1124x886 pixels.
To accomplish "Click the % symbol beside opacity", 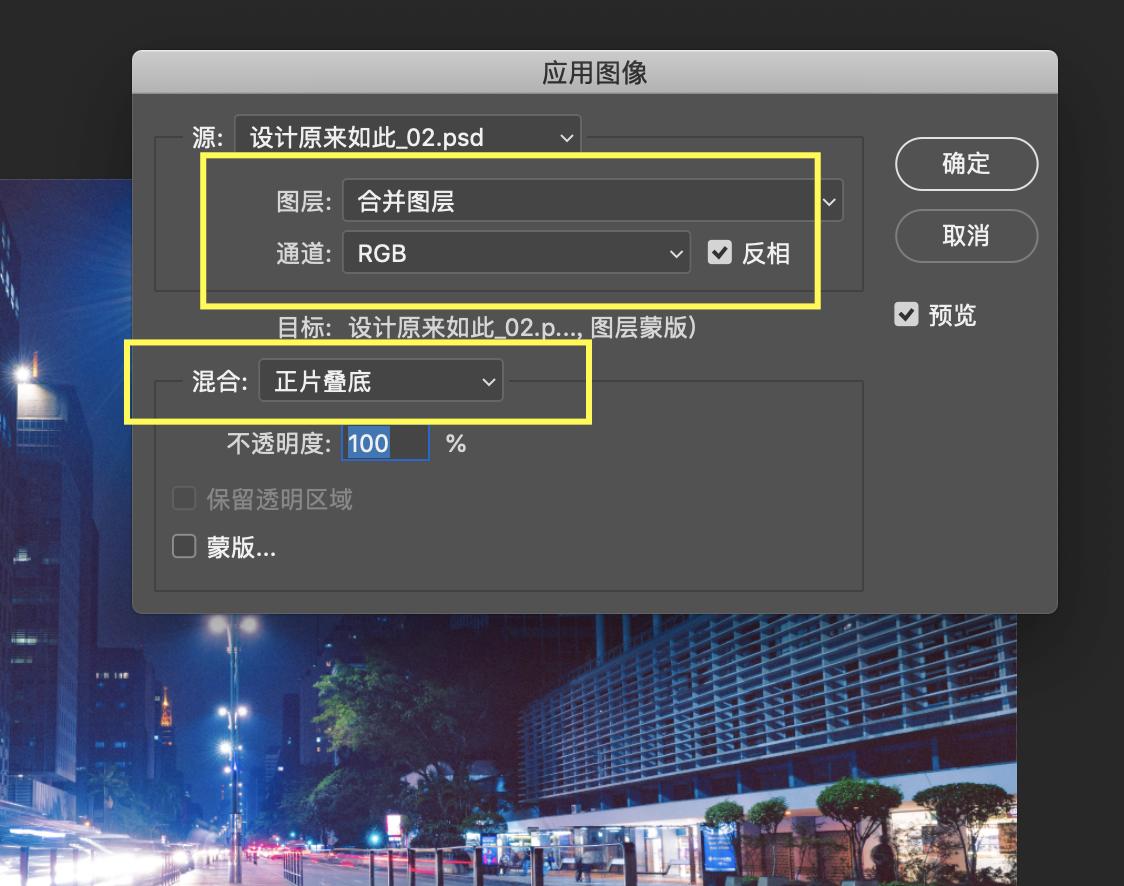I will click(x=454, y=443).
